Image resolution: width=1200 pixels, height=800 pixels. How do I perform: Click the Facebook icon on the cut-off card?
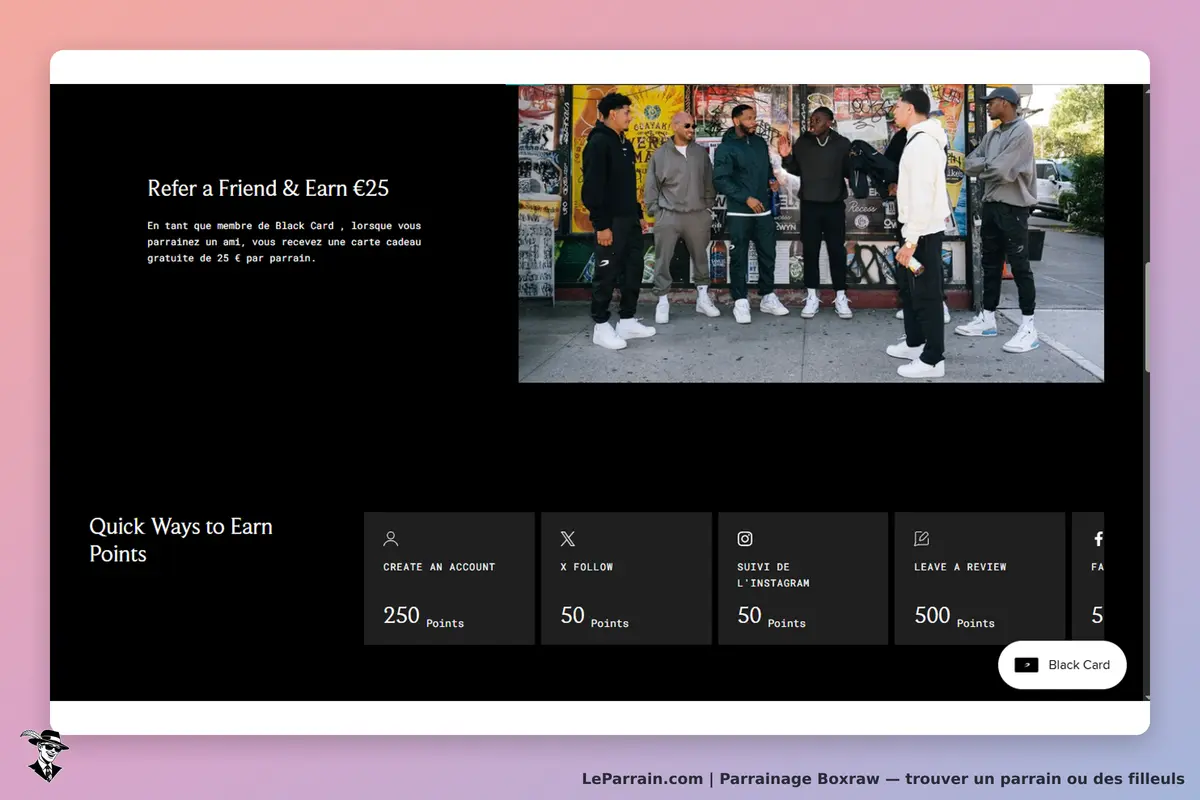point(1098,539)
